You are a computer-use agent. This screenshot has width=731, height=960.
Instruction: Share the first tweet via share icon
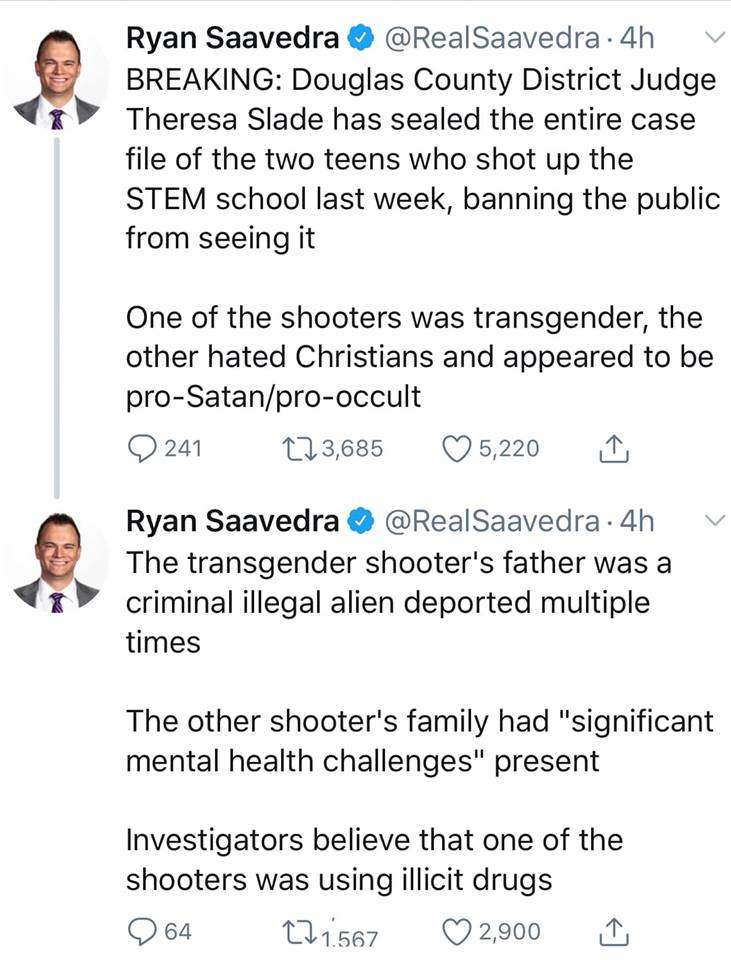[x=610, y=450]
